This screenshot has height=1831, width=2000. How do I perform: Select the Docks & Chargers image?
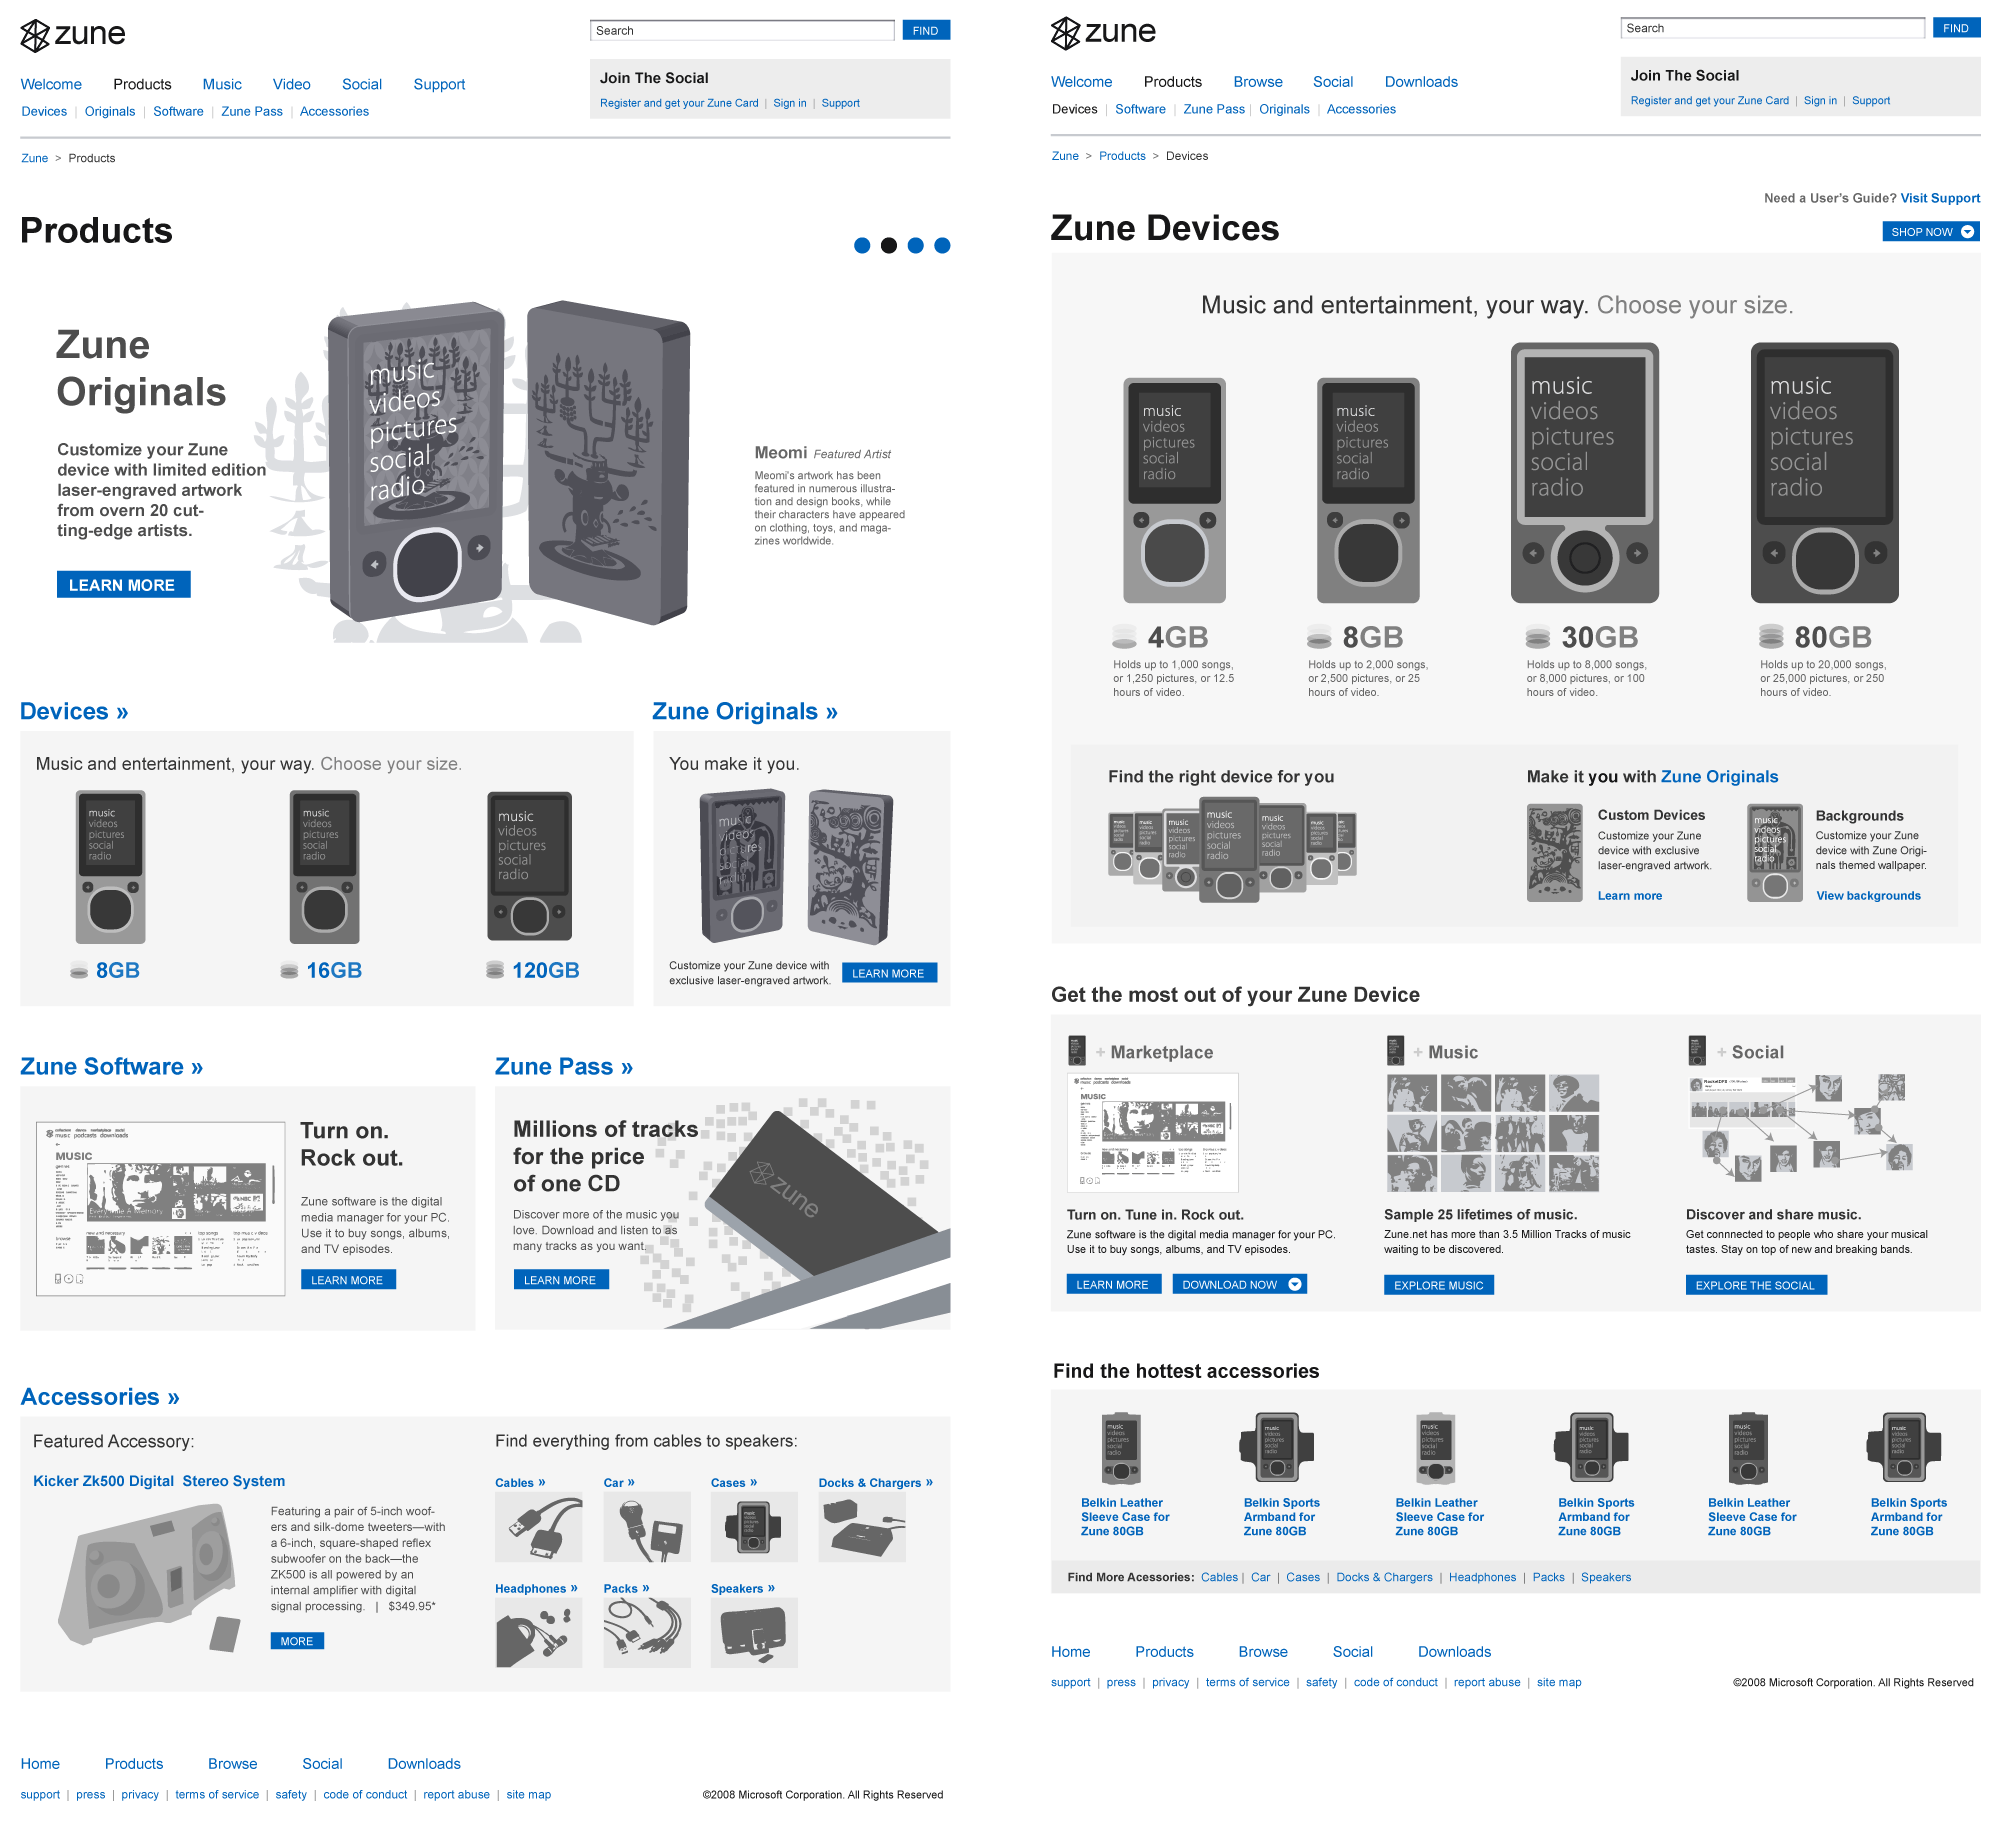pos(861,1527)
